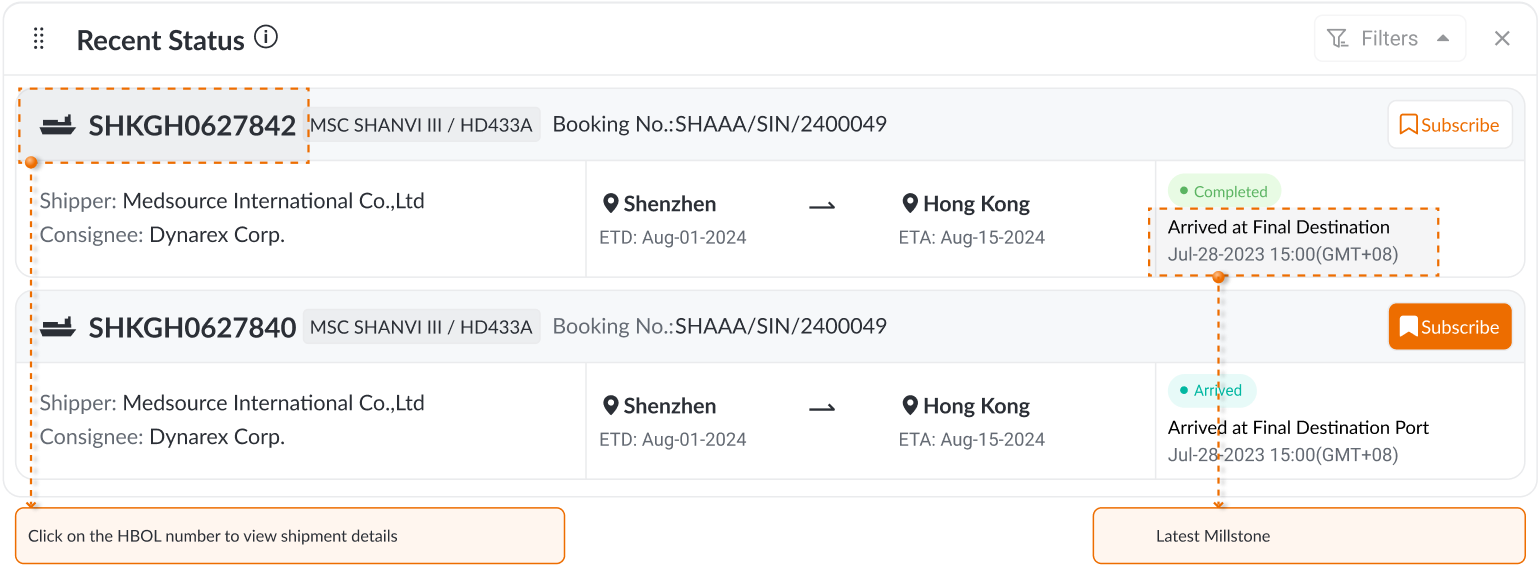Close the Recent Status panel
Viewport: 1538px width, 576px height.
[x=1501, y=39]
